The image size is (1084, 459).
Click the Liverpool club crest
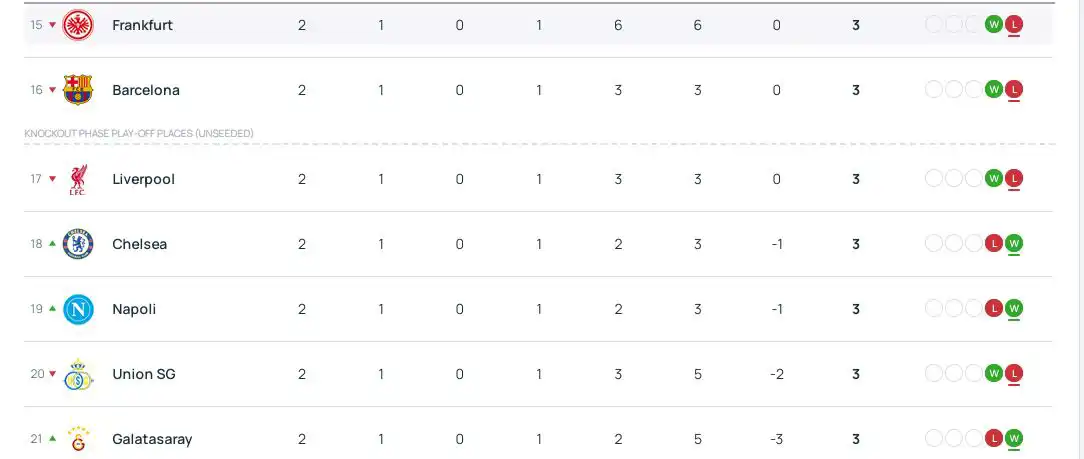click(x=78, y=179)
